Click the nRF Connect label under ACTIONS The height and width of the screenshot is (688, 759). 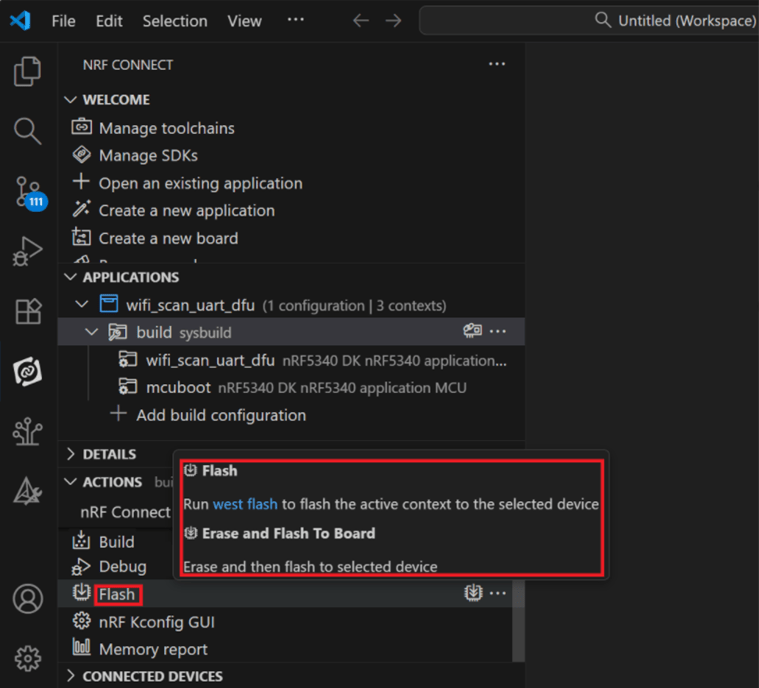tap(125, 512)
